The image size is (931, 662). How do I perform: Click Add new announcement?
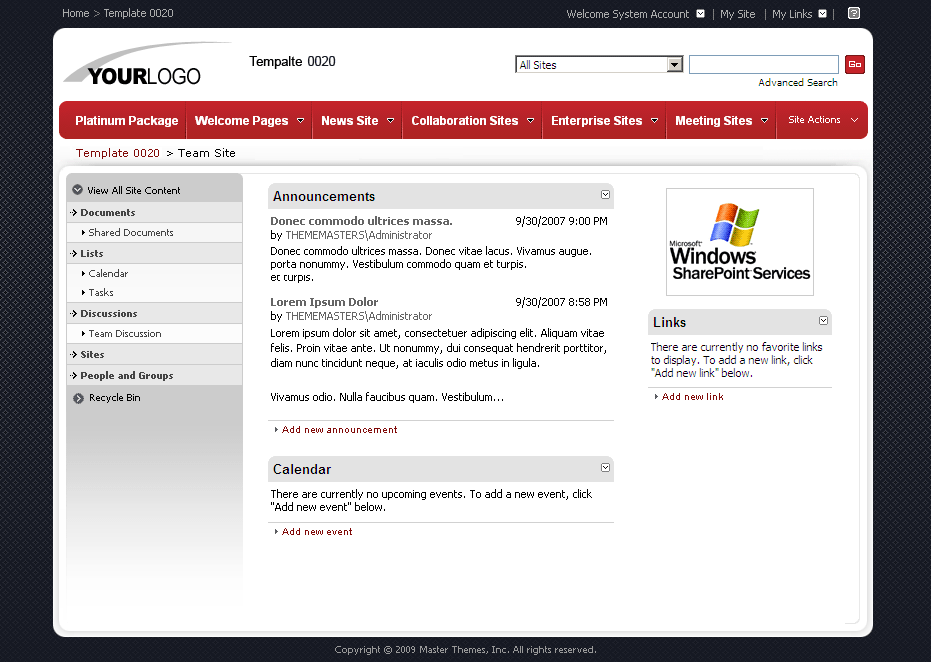pos(338,429)
